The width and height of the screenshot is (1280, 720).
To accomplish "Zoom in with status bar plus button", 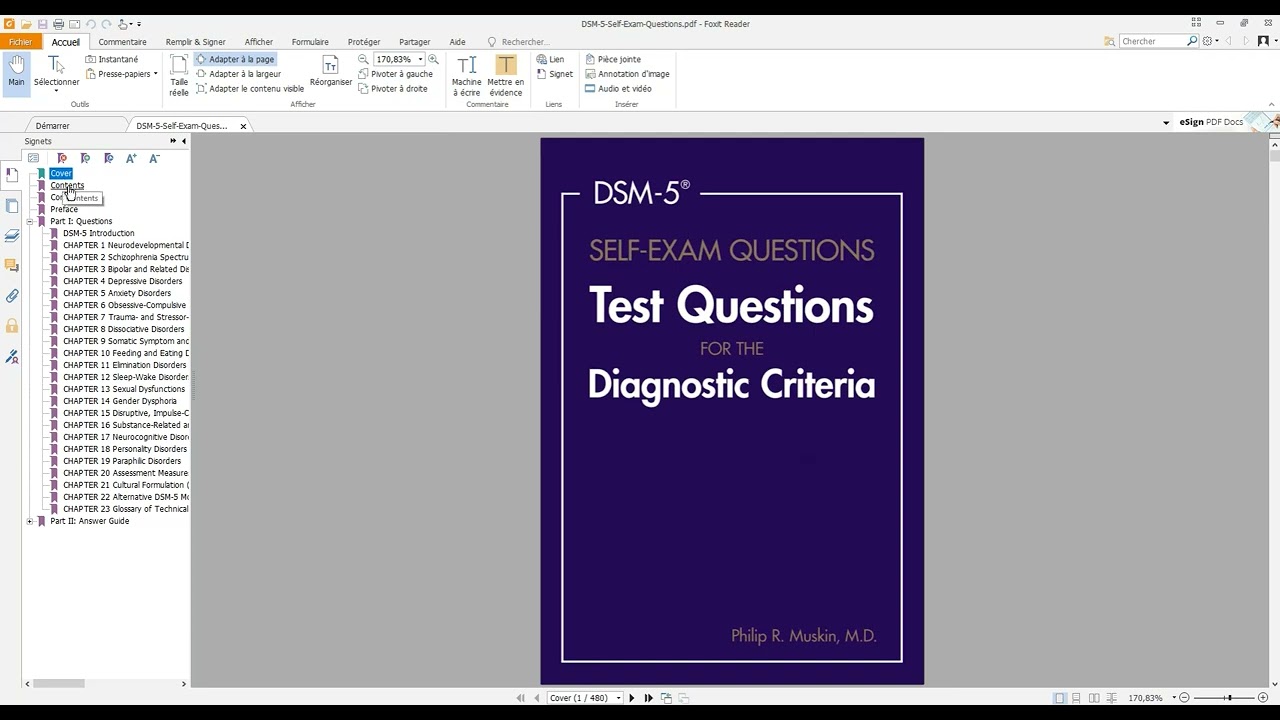I will [x=1263, y=698].
